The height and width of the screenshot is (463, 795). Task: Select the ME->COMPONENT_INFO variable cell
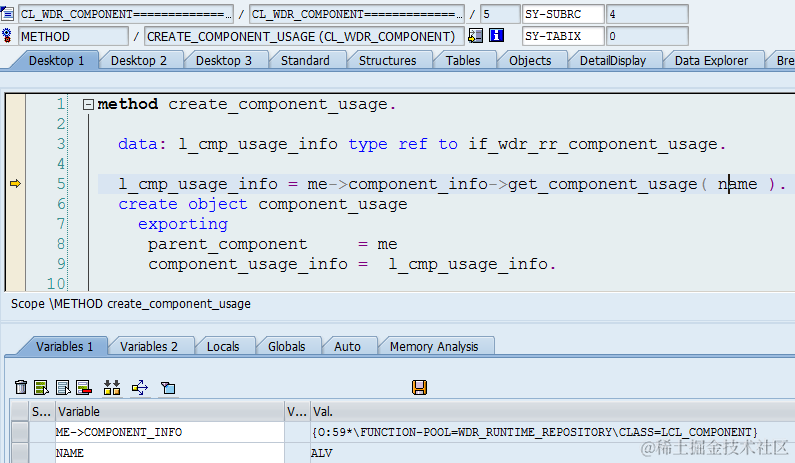pos(169,432)
